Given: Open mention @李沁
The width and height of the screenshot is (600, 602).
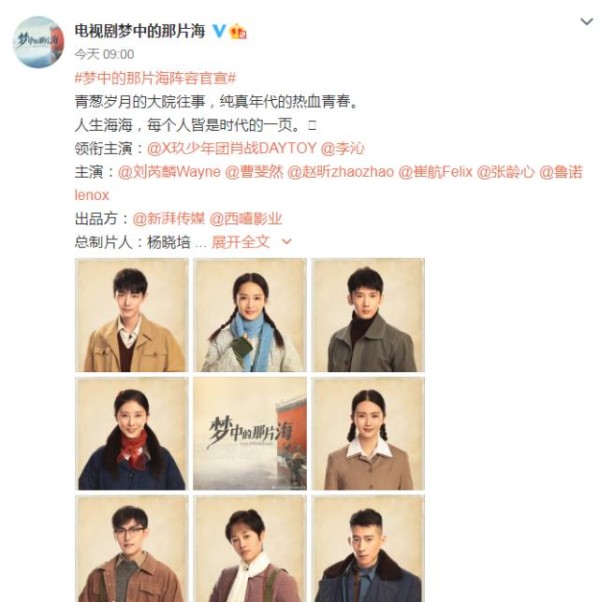Looking at the screenshot, I should tap(342, 148).
